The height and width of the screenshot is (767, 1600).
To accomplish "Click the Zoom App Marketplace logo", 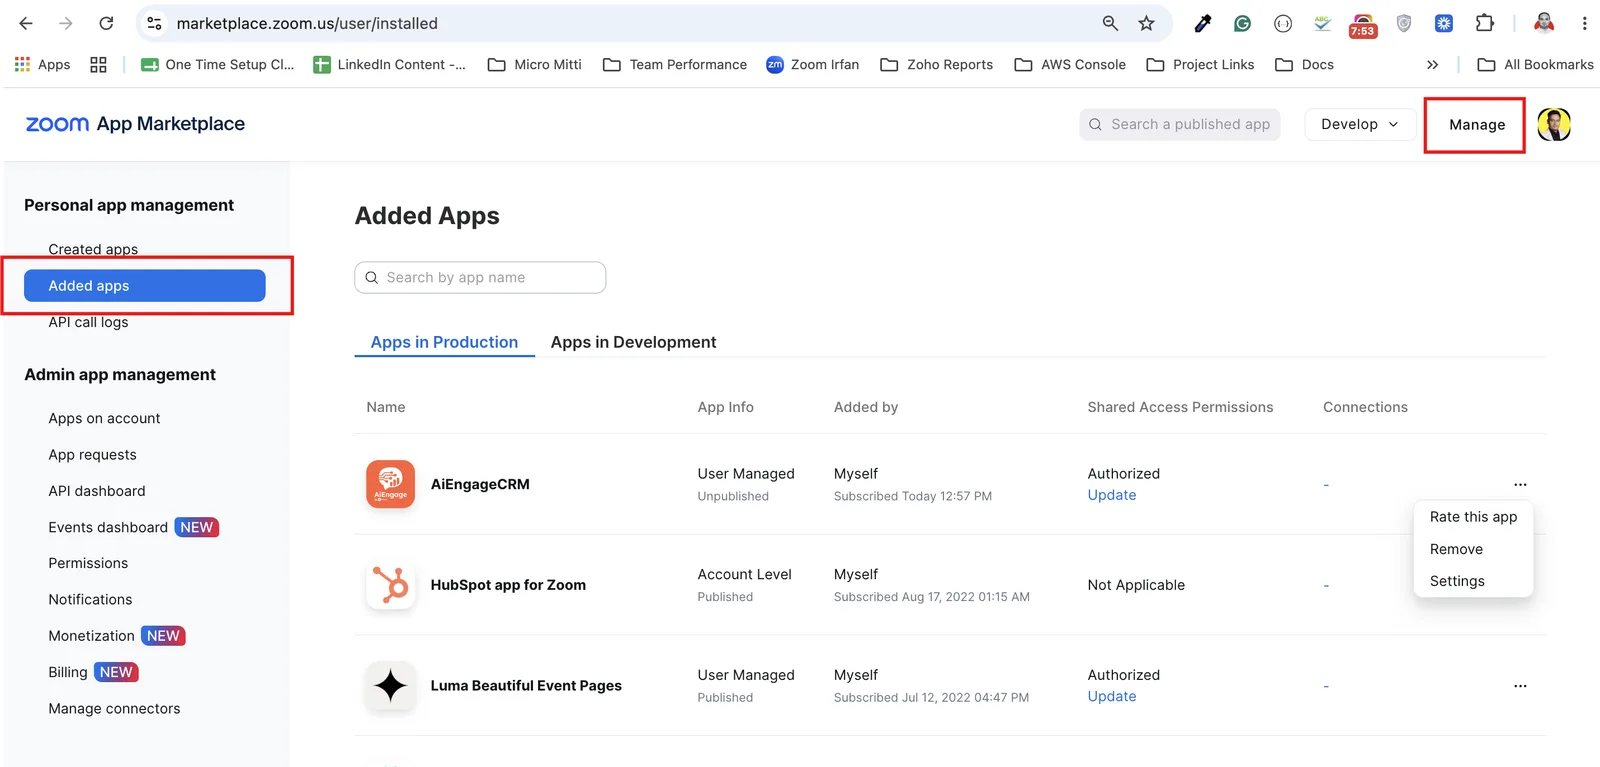I will point(135,124).
